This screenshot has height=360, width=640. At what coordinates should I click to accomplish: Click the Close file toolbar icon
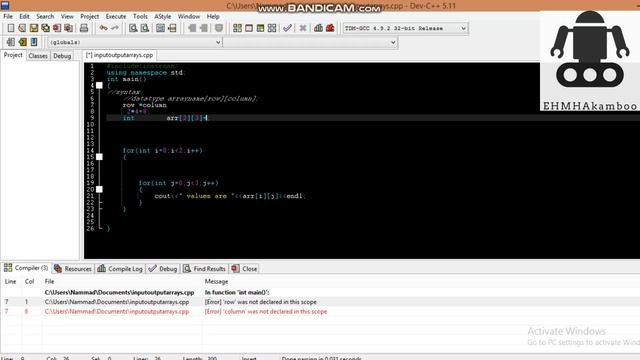pos(57,28)
